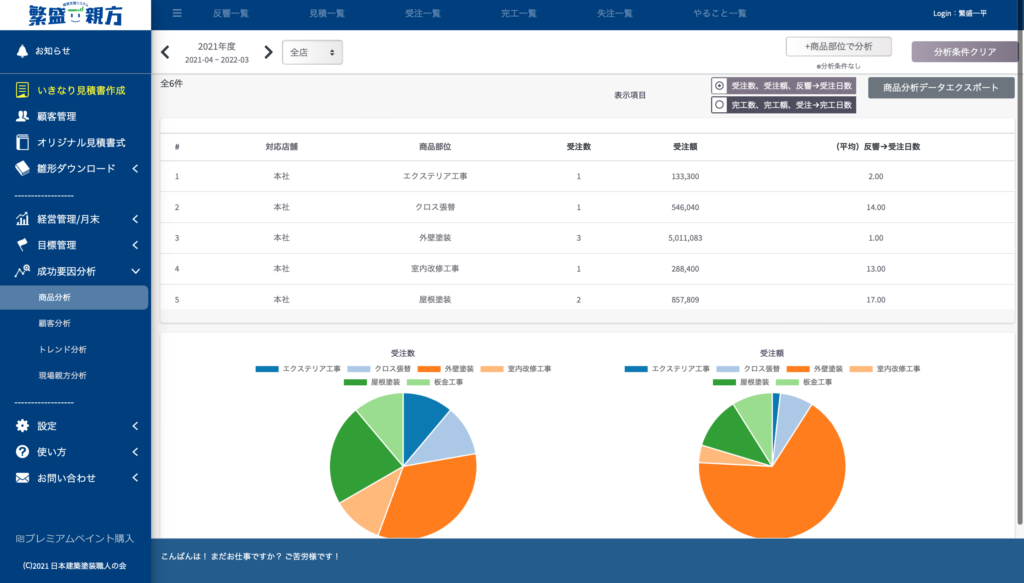Open 顧客分析 in the sidebar
Screen dimensions: 1024x583
[54, 323]
